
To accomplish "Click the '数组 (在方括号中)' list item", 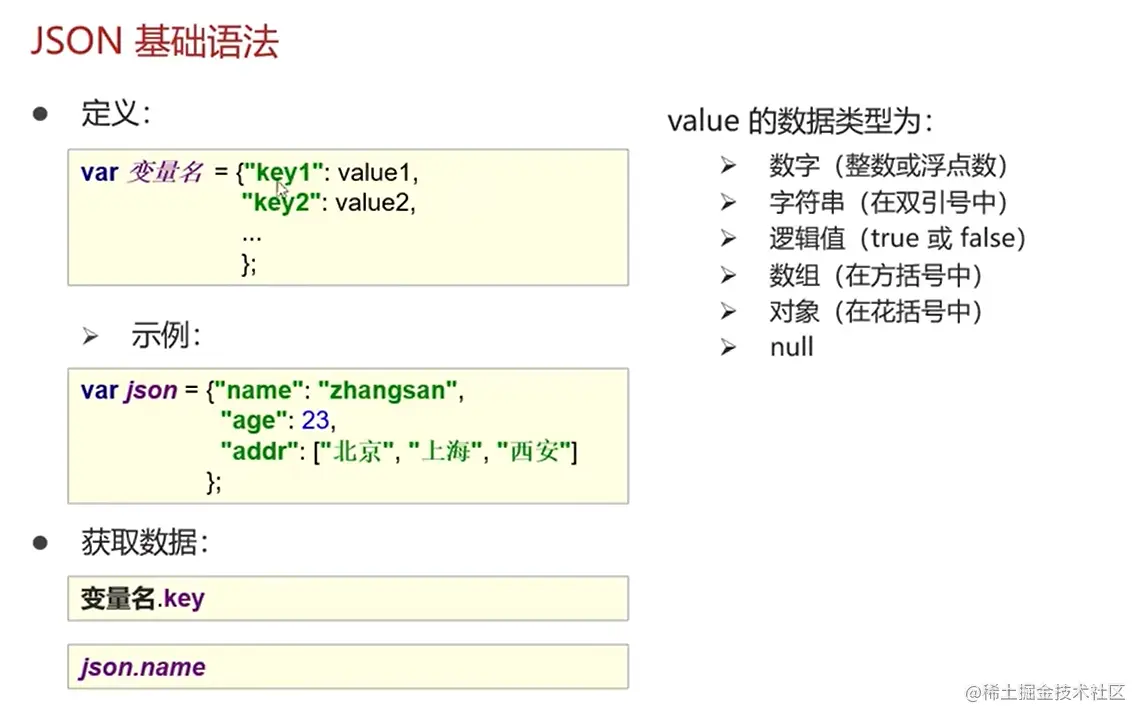I will pos(876,276).
